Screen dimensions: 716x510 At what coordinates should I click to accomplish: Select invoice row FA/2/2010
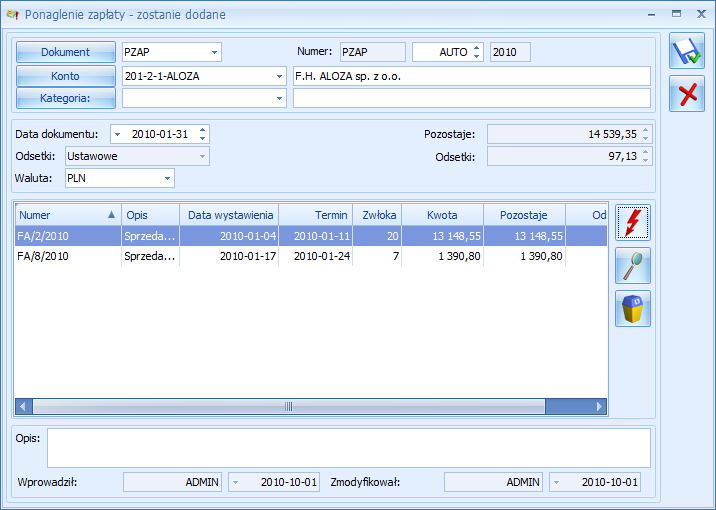pos(311,236)
